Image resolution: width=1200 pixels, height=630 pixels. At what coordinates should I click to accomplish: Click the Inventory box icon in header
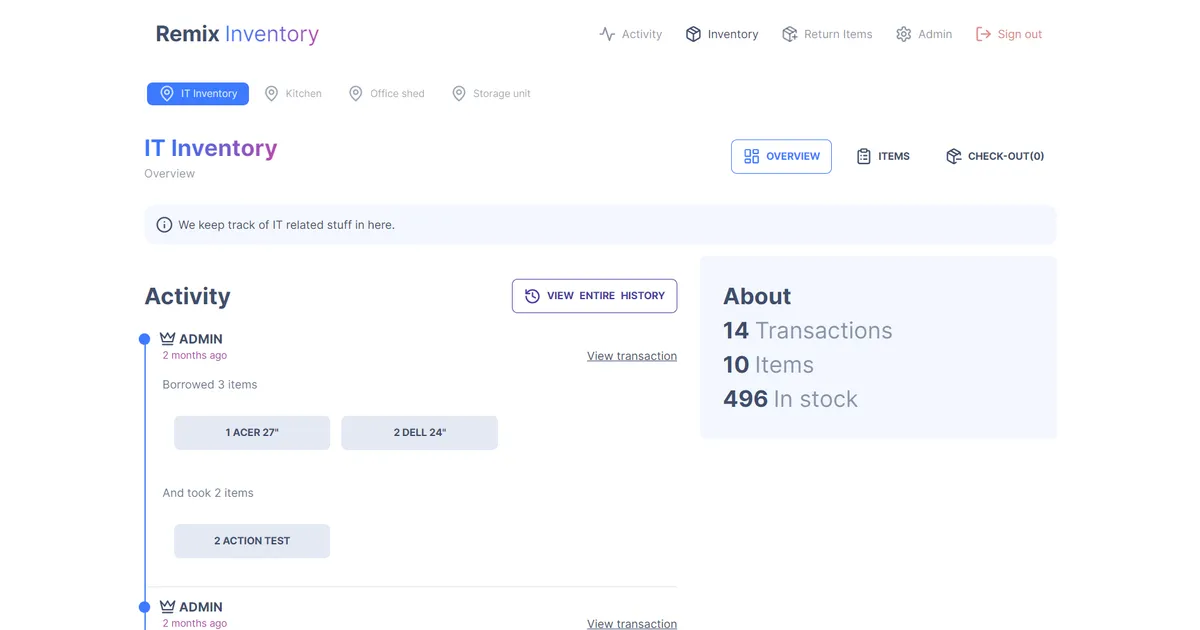(693, 34)
